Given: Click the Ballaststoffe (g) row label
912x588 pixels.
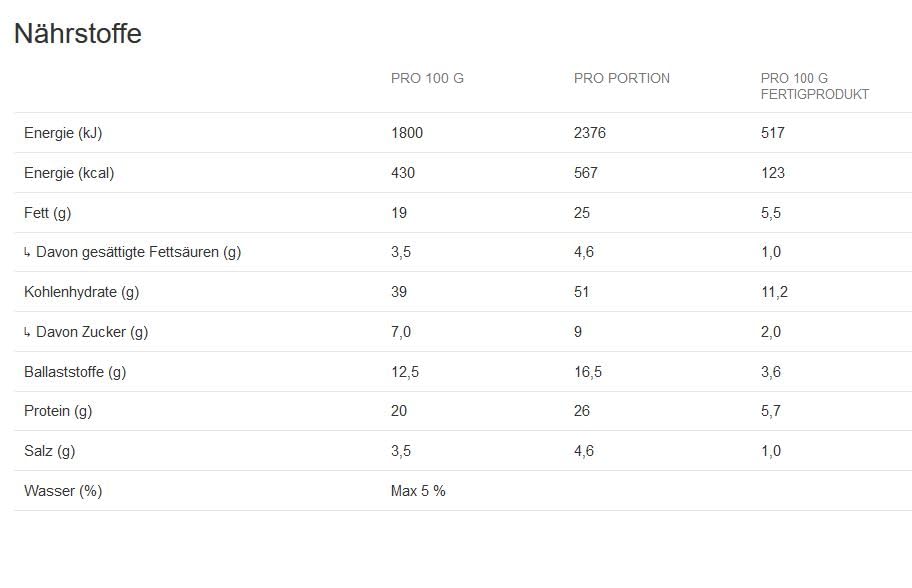Looking at the screenshot, I should pos(75,372).
